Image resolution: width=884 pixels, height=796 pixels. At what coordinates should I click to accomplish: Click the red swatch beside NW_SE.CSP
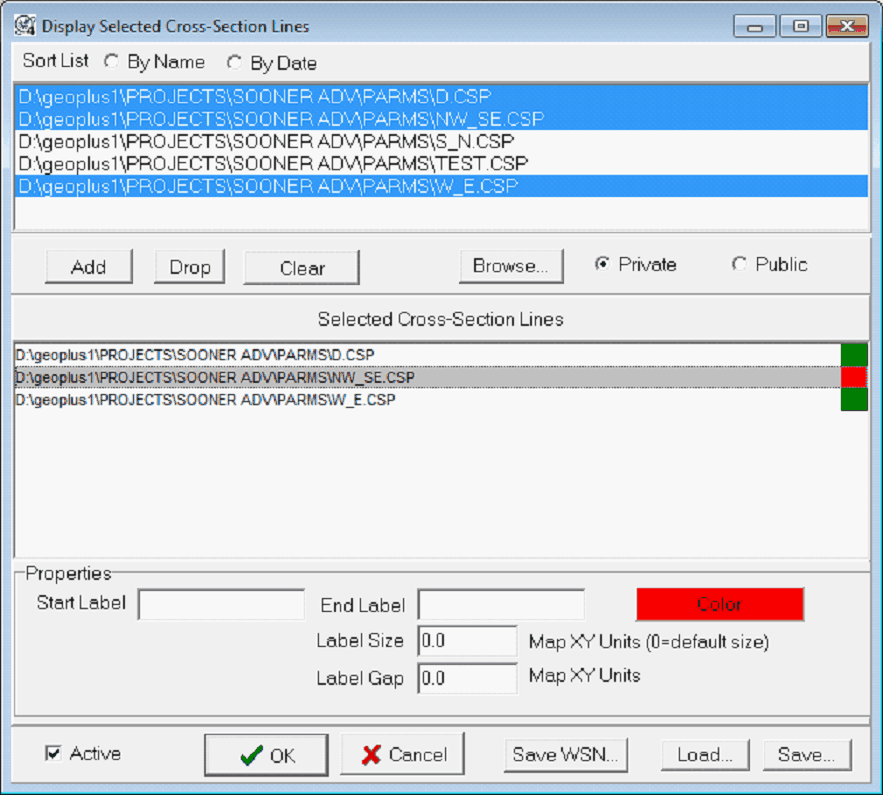click(854, 377)
